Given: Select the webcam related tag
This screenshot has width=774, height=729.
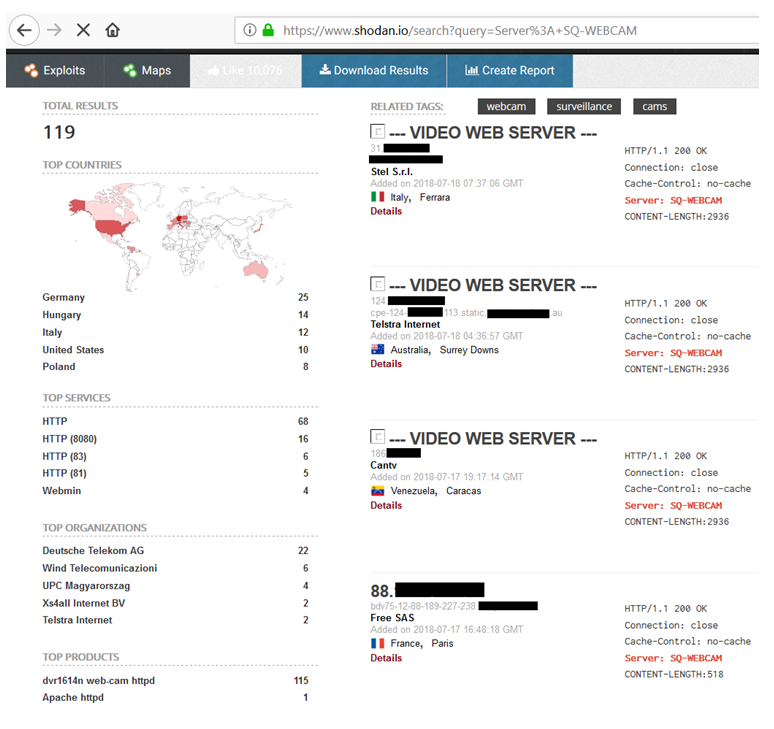Looking at the screenshot, I should [x=507, y=106].
